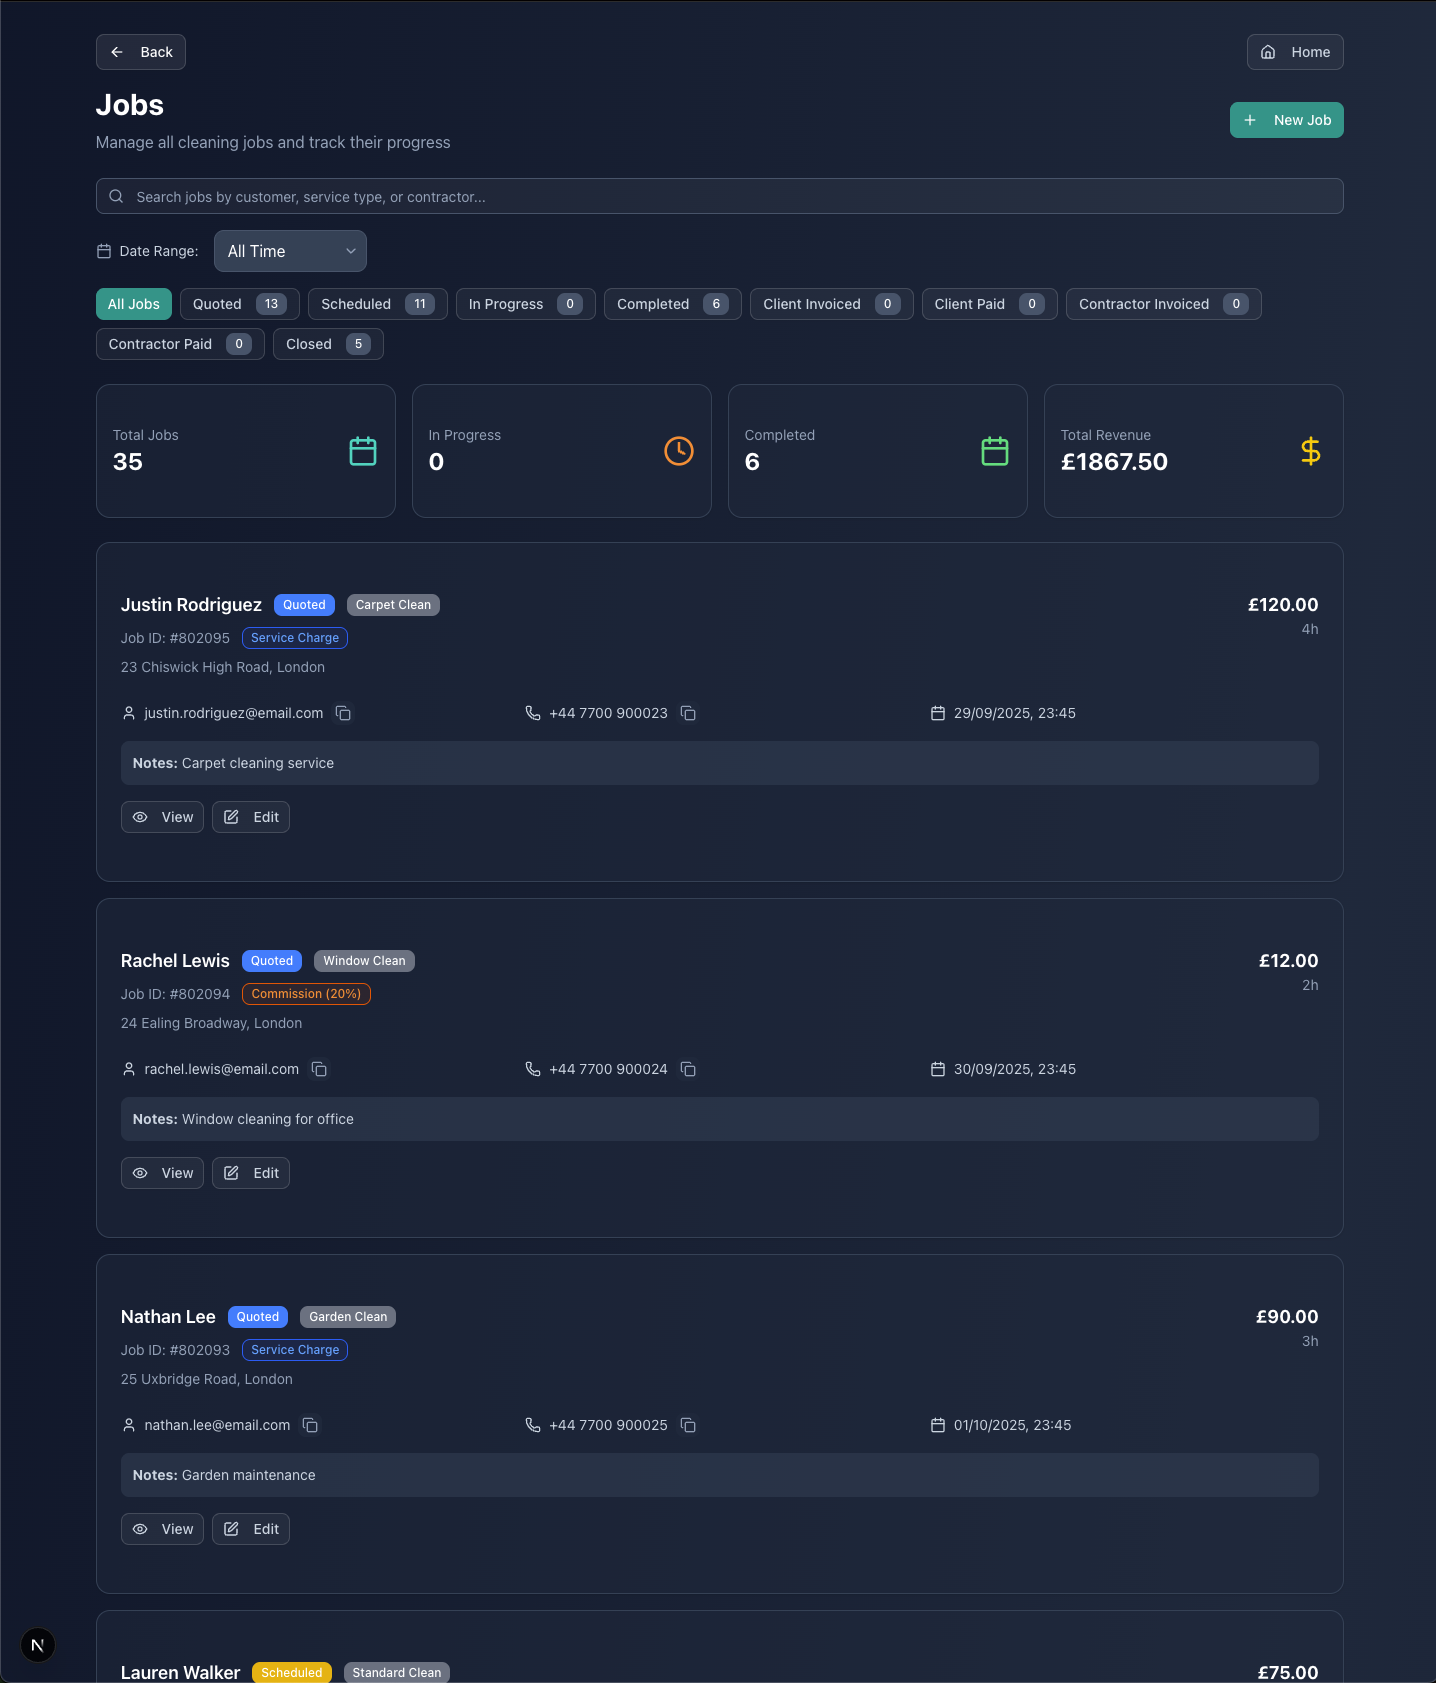
Task: Click Service Charge badge on Nathan's job
Action: 295,1350
